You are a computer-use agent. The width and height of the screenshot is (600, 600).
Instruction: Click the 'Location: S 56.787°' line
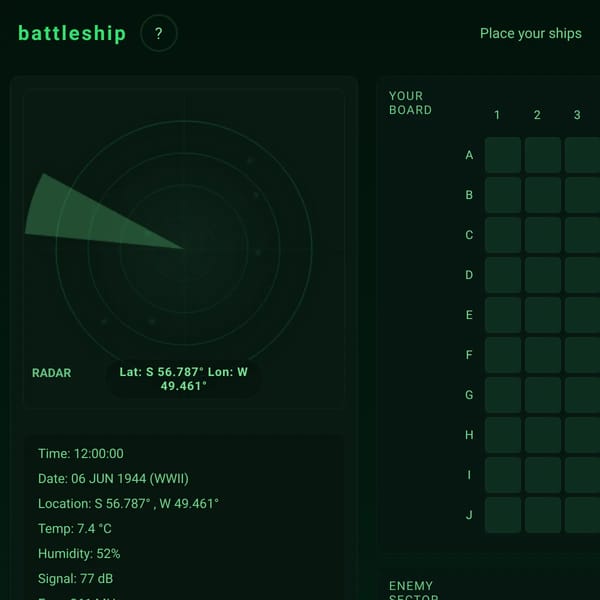click(x=129, y=504)
